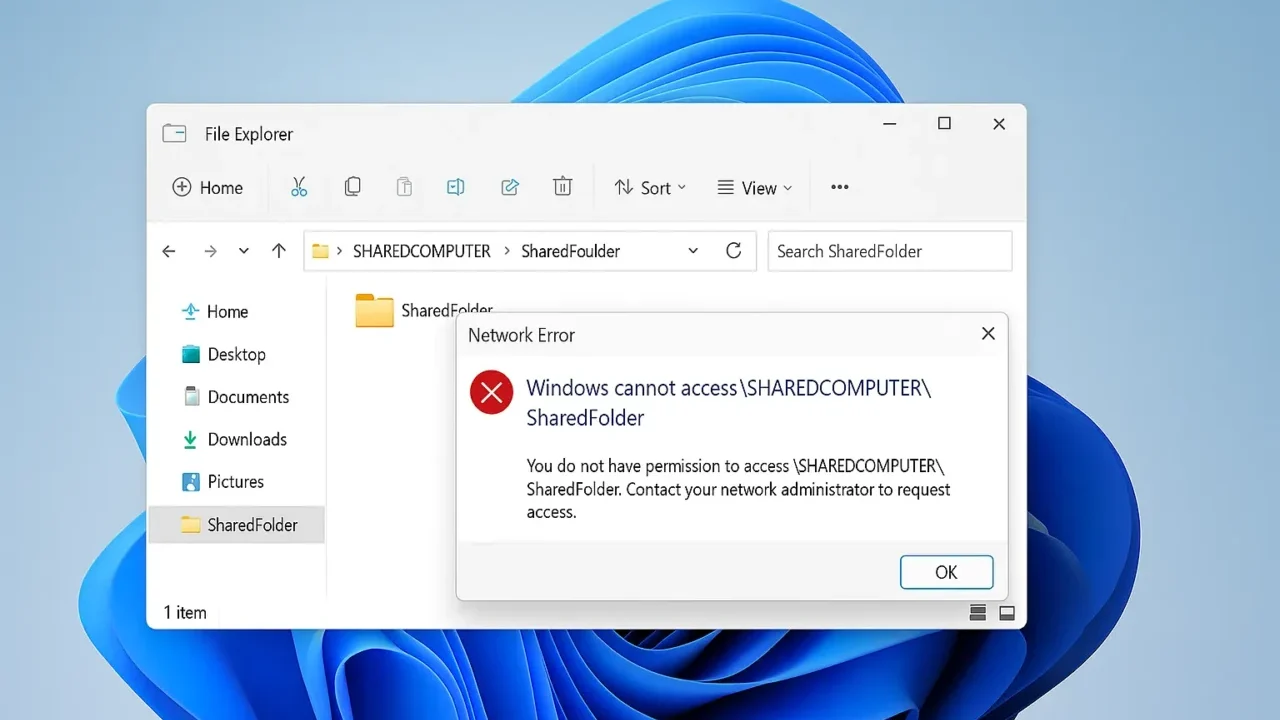Click the File Explorer title icon
Image resolution: width=1280 pixels, height=720 pixels.
[174, 133]
